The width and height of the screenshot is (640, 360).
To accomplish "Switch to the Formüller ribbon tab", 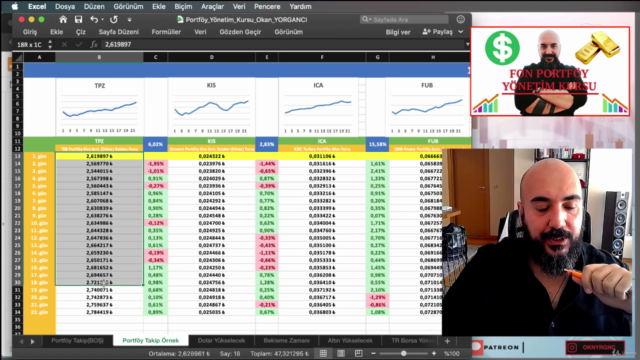I will [166, 32].
